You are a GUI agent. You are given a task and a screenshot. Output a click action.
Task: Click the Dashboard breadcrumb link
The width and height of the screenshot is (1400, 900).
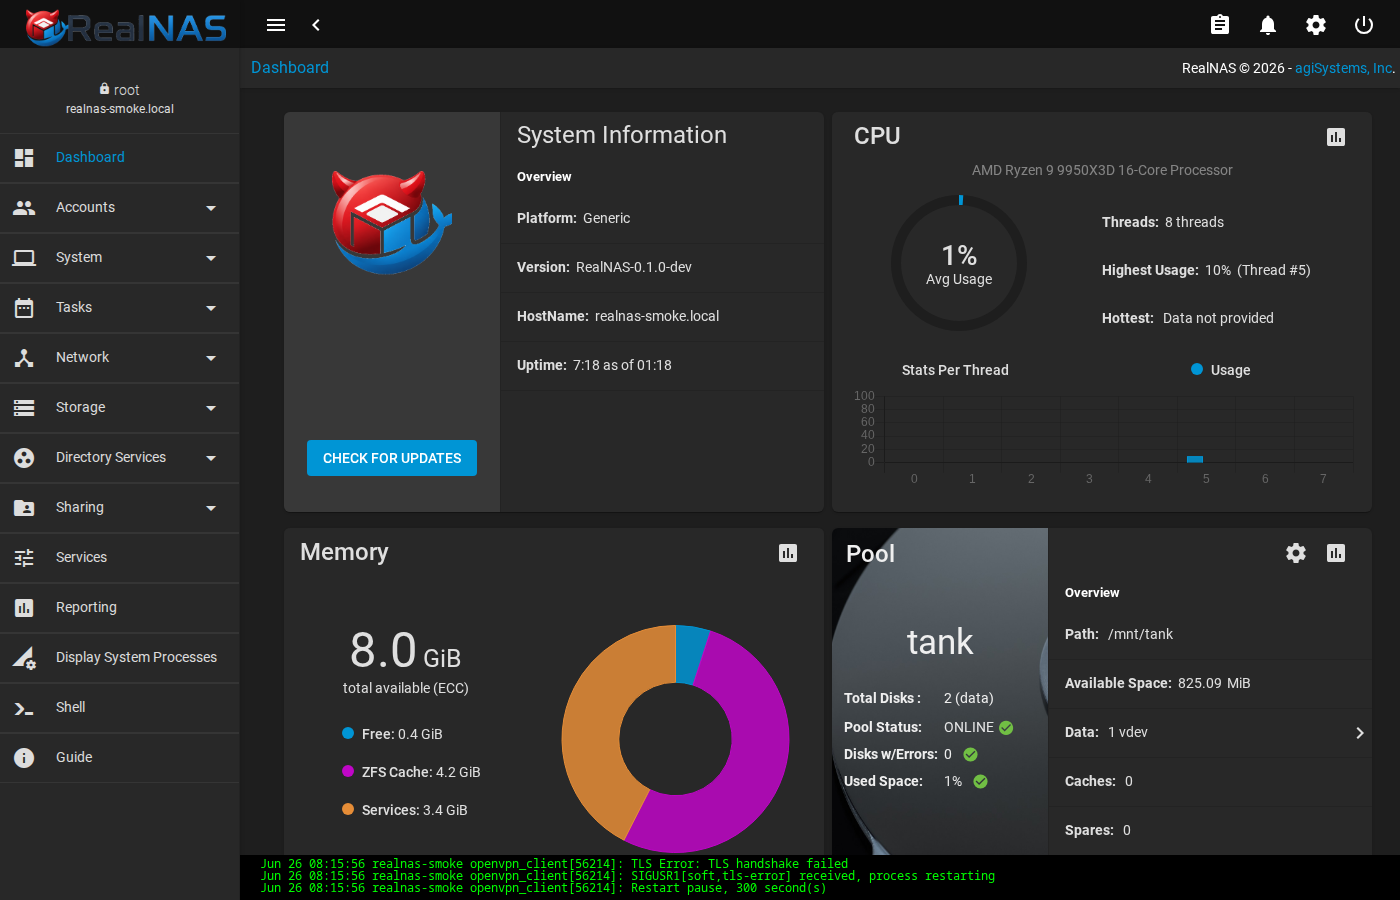[x=290, y=67]
